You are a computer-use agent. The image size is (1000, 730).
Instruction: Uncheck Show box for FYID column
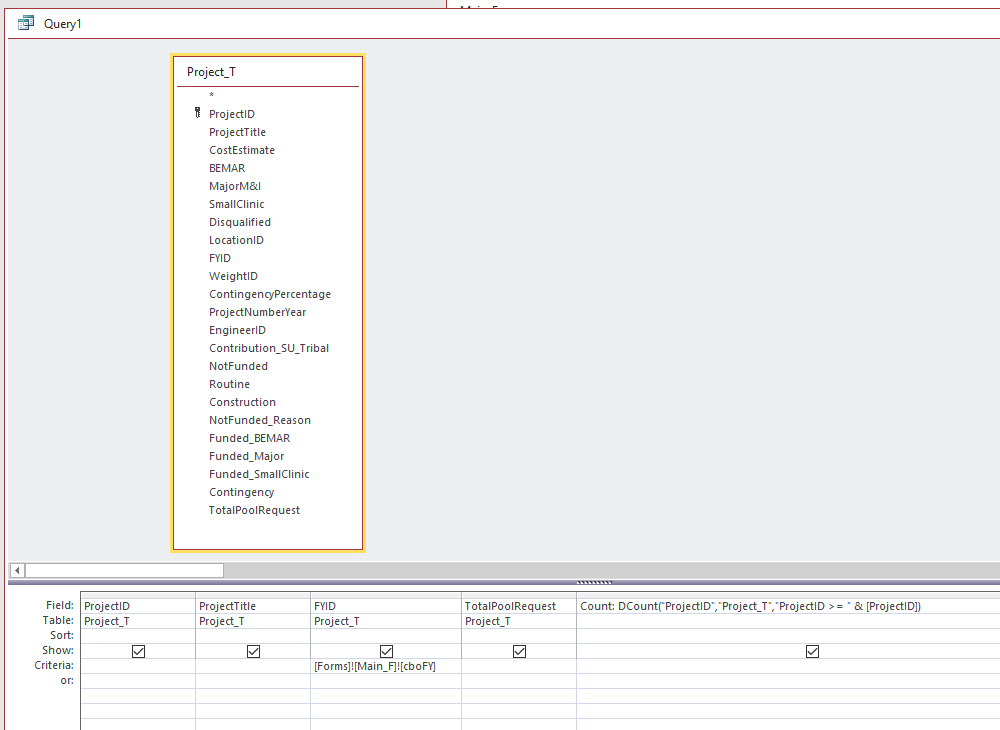(x=386, y=651)
